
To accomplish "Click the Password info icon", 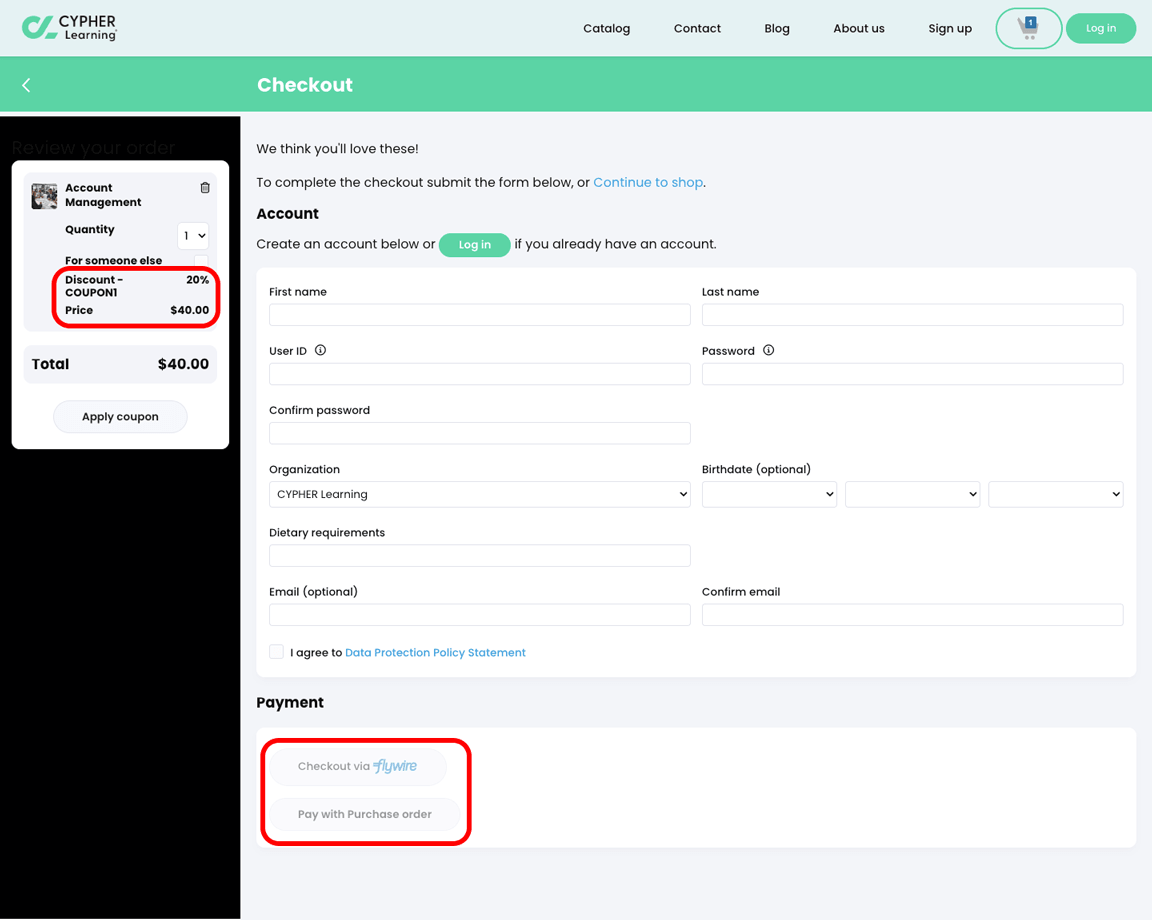I will tap(768, 351).
